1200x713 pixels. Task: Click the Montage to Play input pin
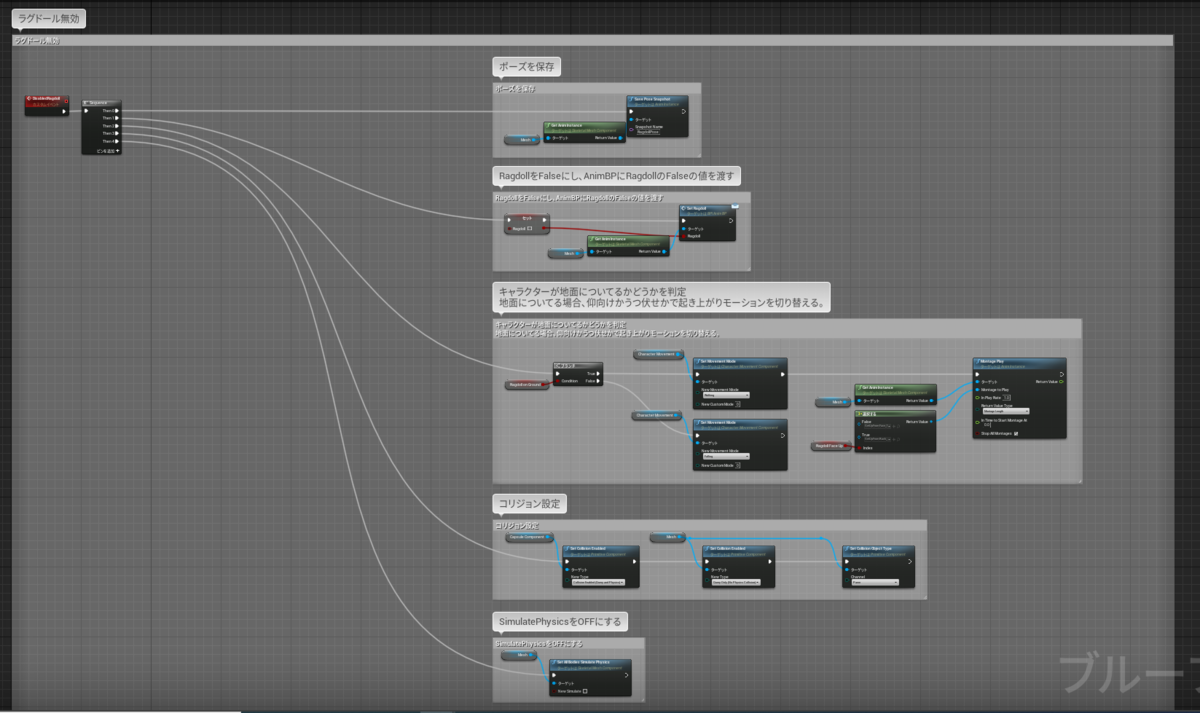[x=977, y=390]
